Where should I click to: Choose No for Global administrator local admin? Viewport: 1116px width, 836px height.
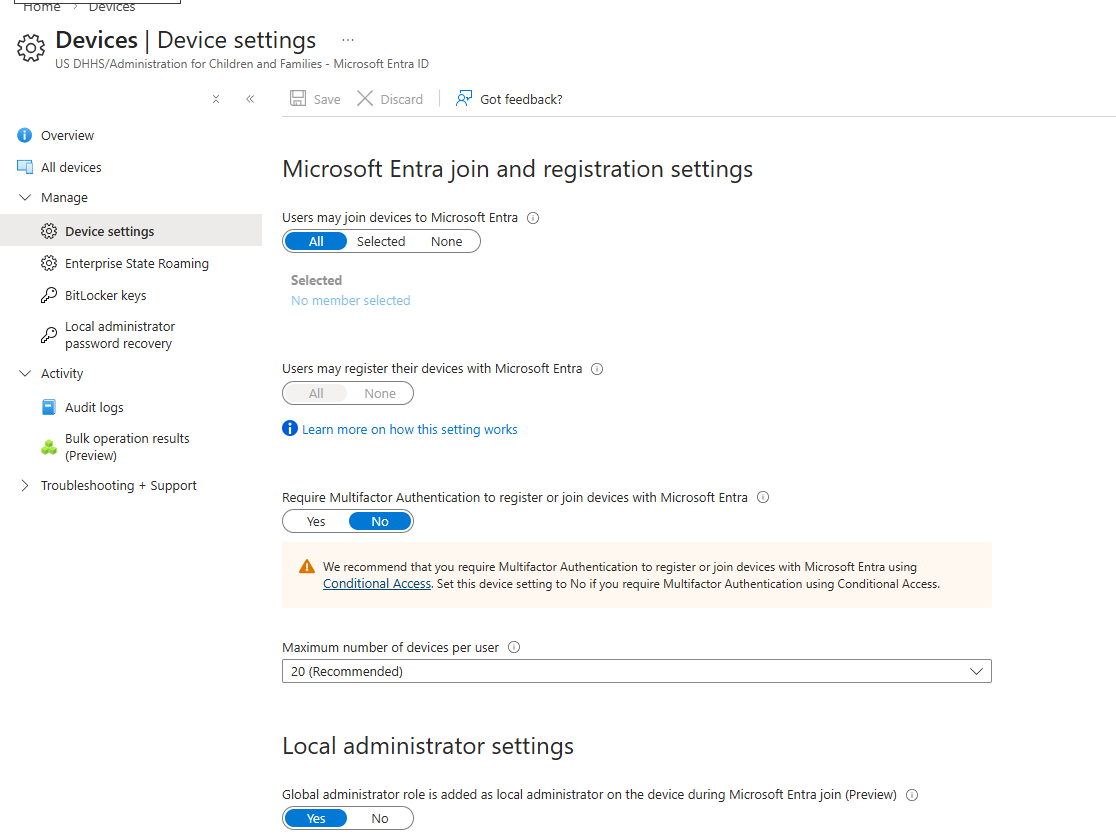tap(380, 818)
